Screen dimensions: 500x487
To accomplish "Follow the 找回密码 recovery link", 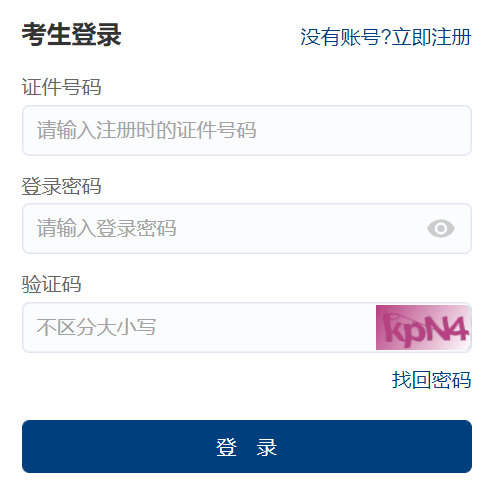I will pos(431,380).
